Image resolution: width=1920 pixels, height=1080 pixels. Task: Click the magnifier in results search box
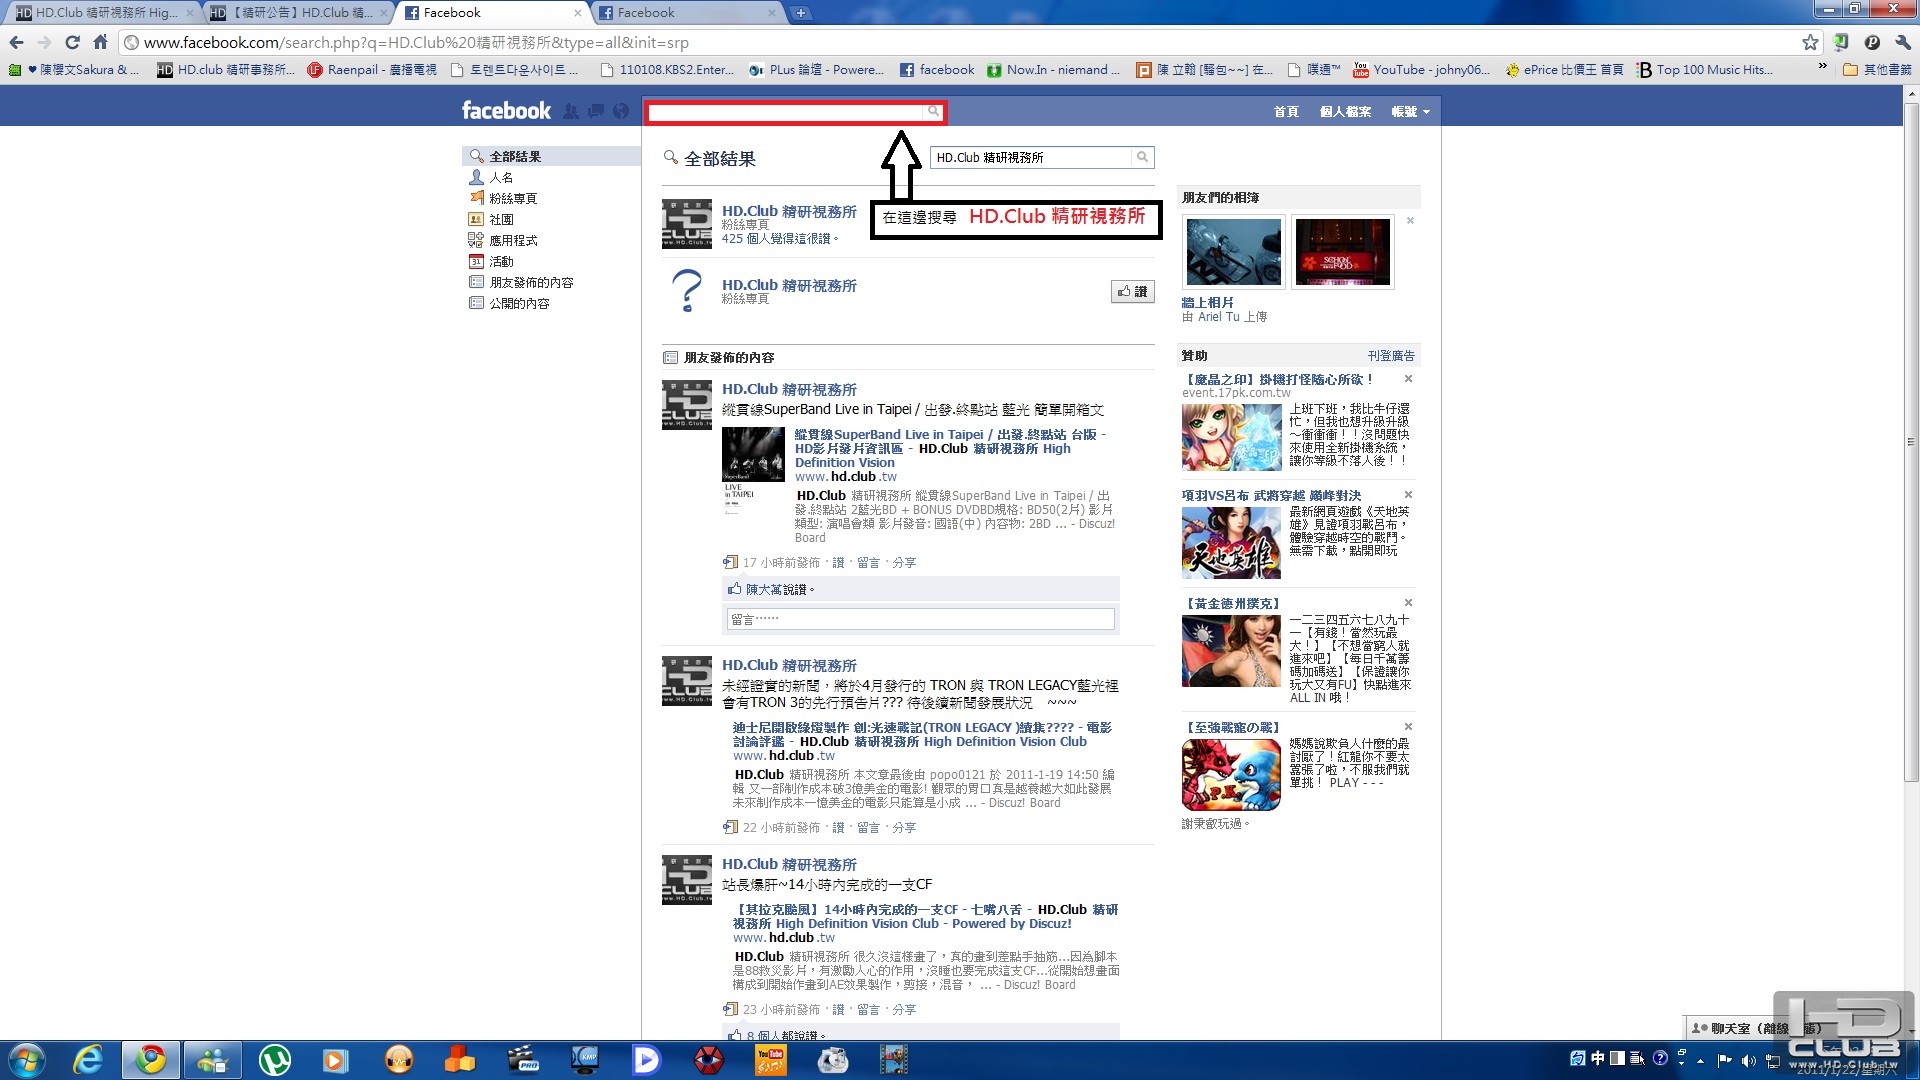(1142, 157)
